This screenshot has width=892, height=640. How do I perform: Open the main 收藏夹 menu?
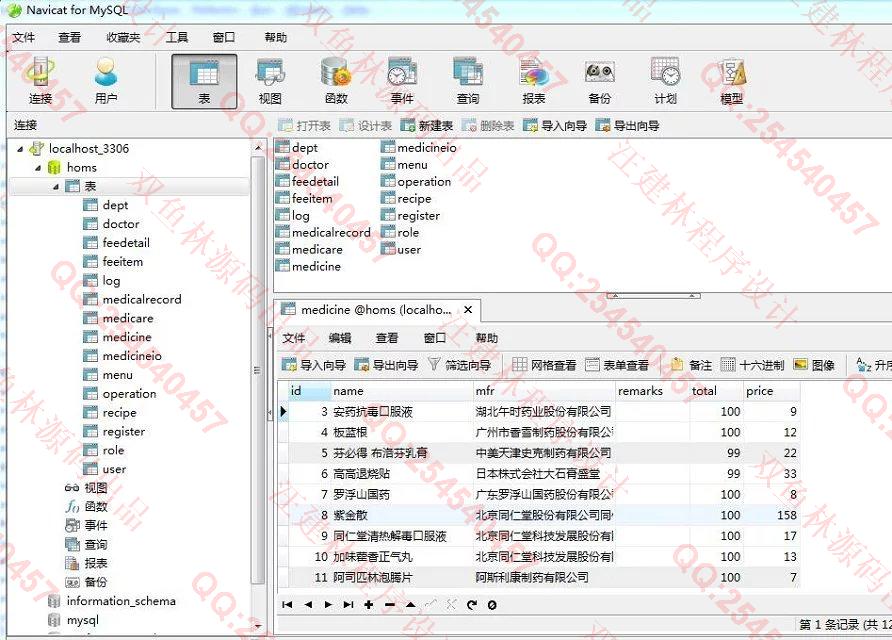[x=123, y=38]
